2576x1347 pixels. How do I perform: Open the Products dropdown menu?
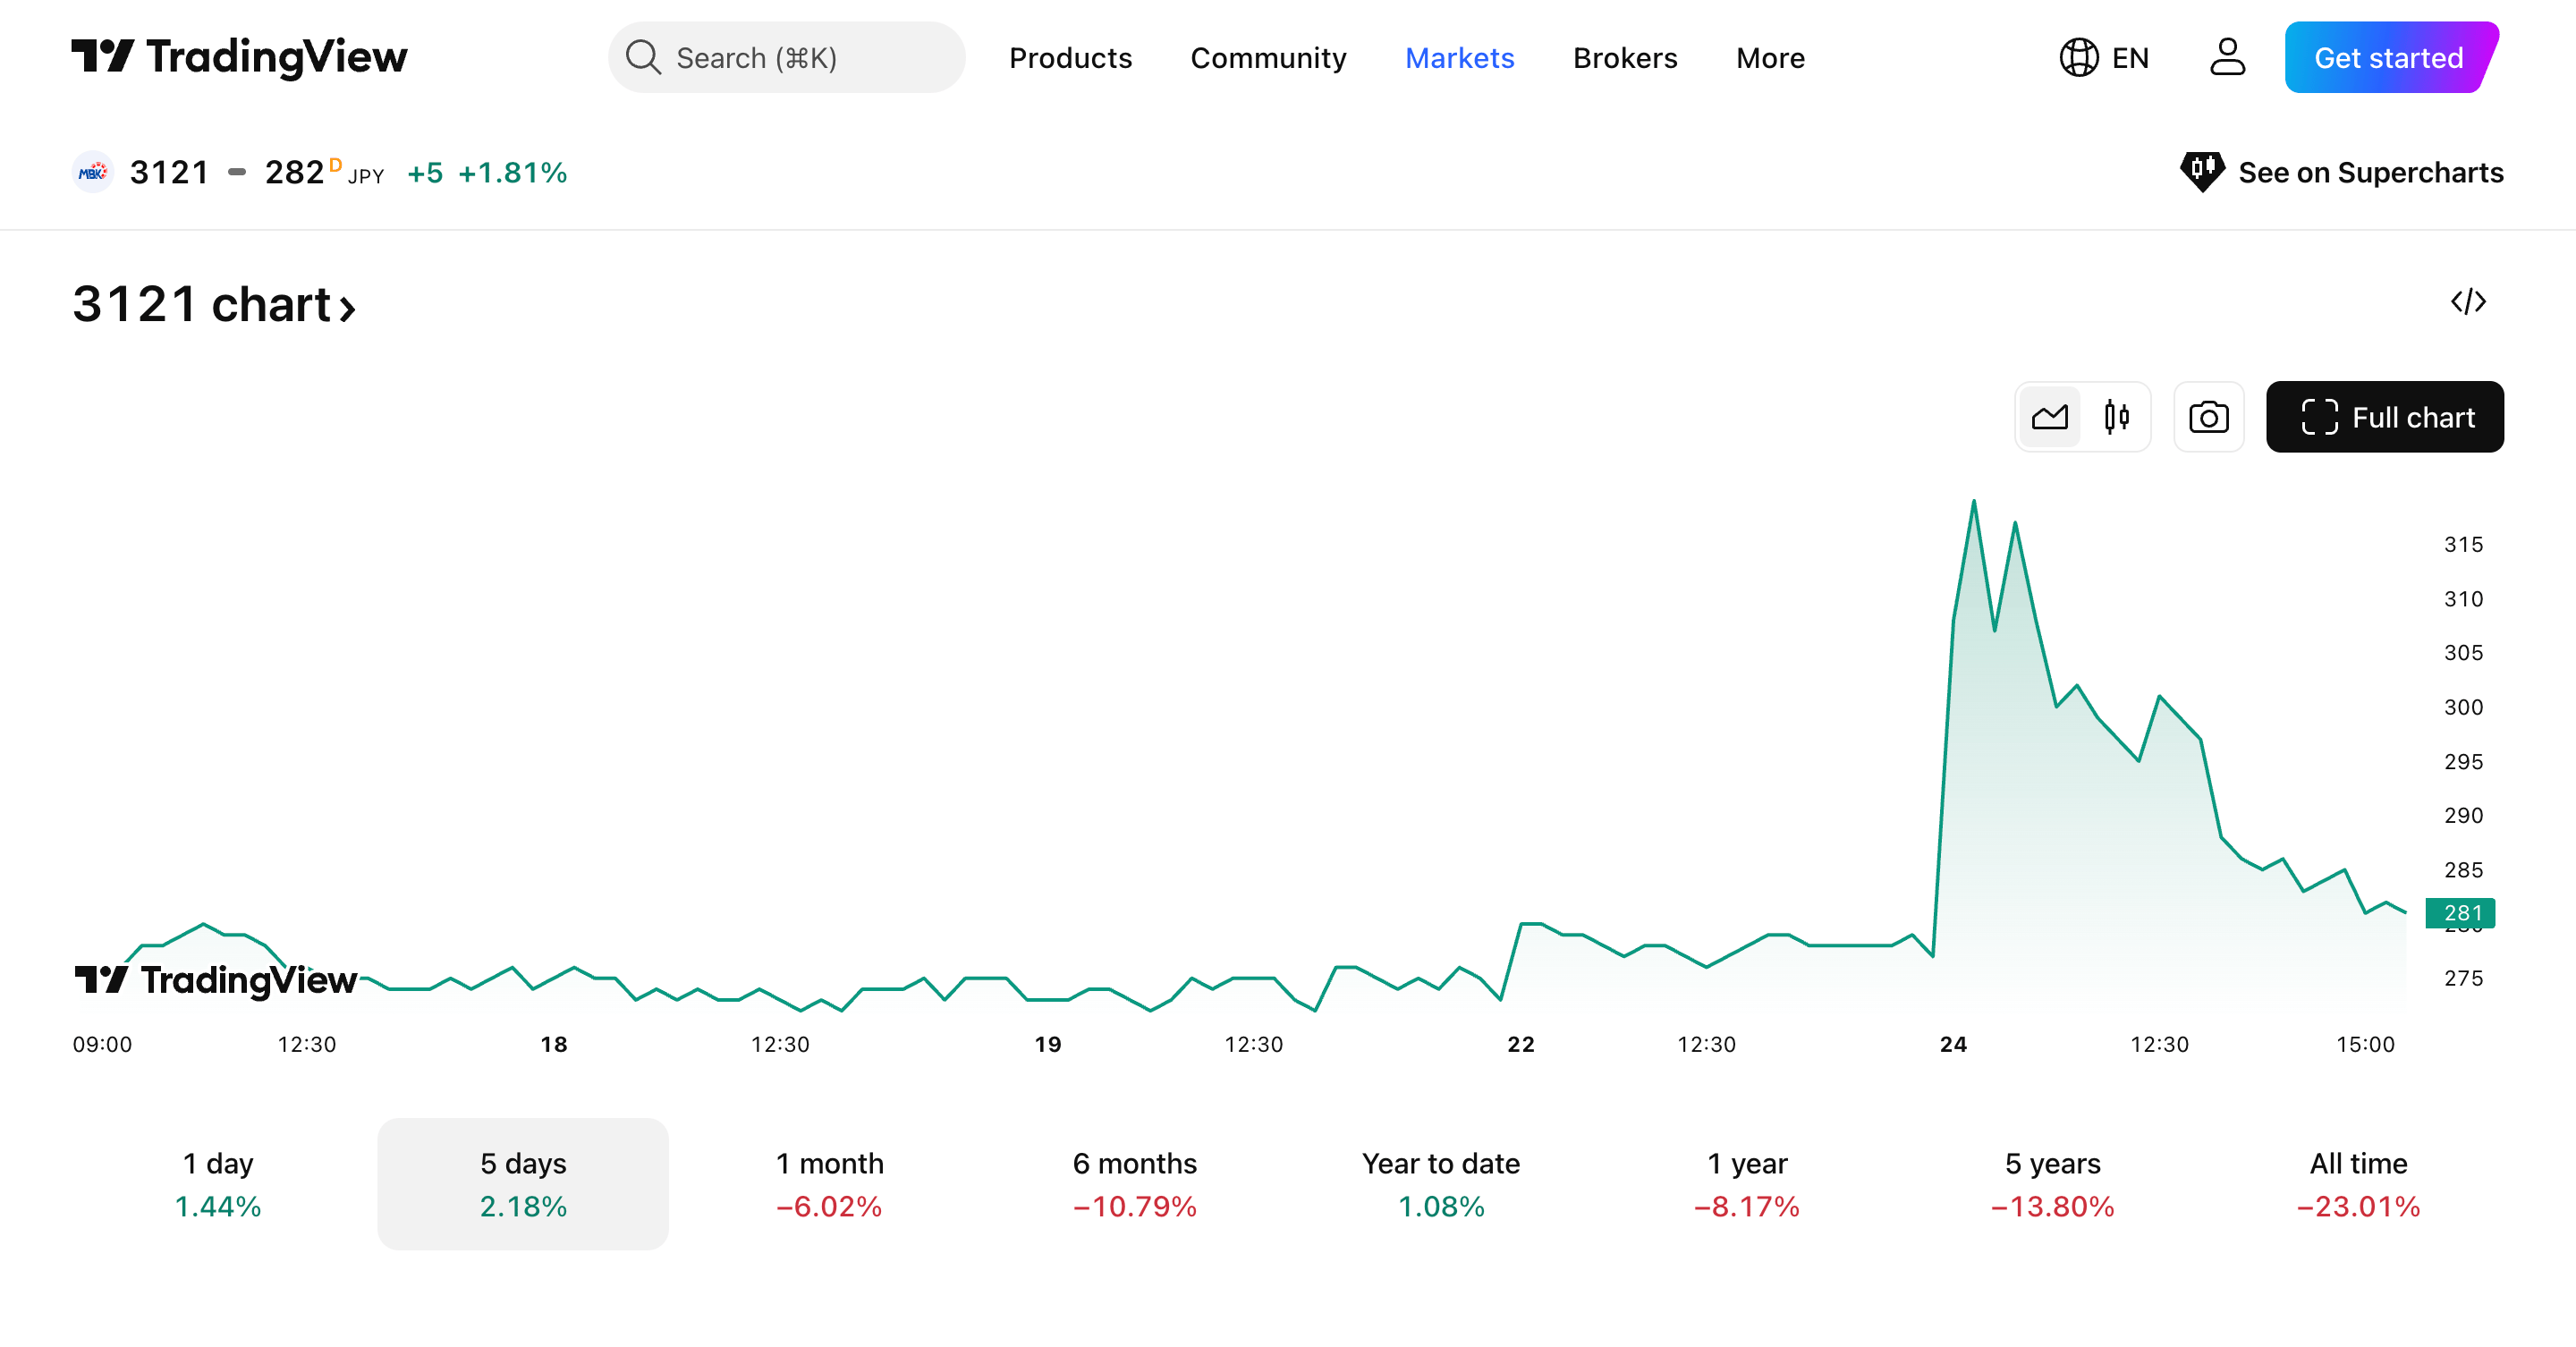(1070, 58)
